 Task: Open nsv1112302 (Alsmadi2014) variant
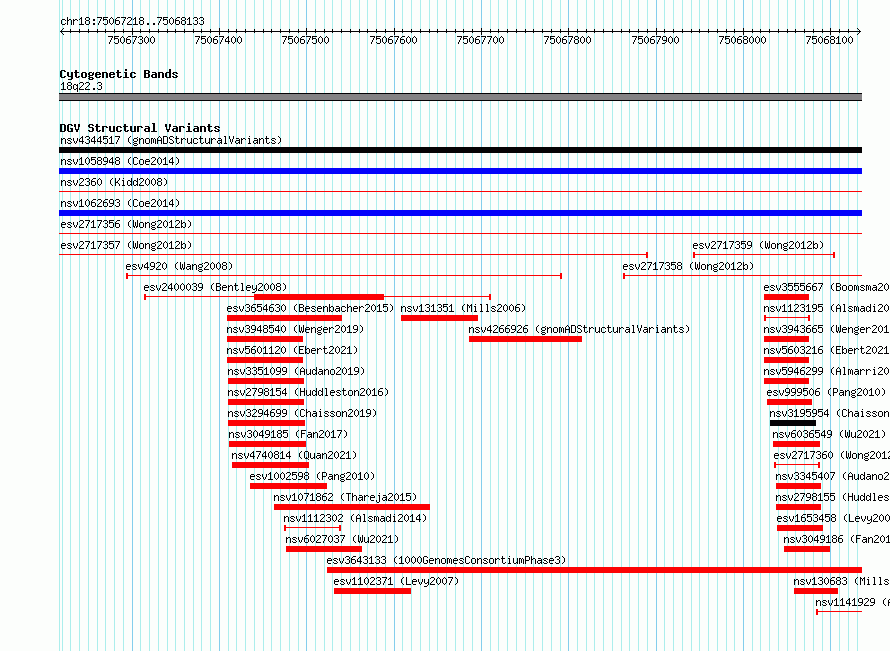pos(355,518)
